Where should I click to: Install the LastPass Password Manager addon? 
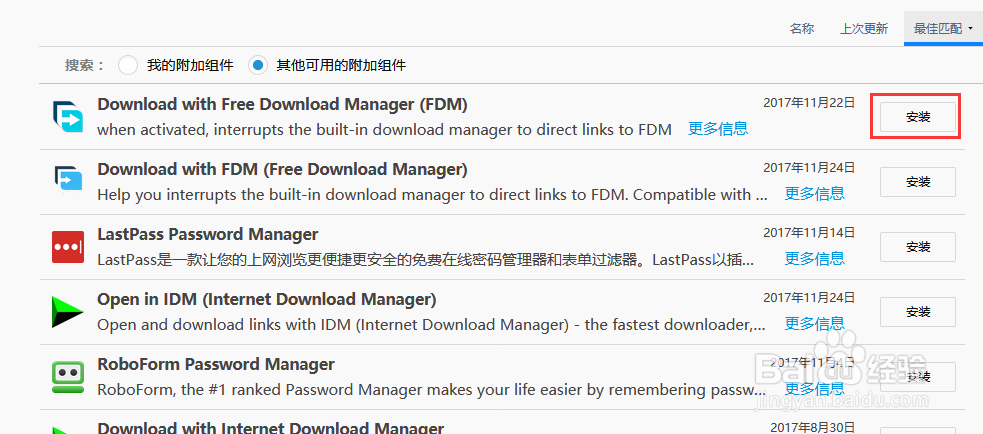pyautogui.click(x=917, y=247)
